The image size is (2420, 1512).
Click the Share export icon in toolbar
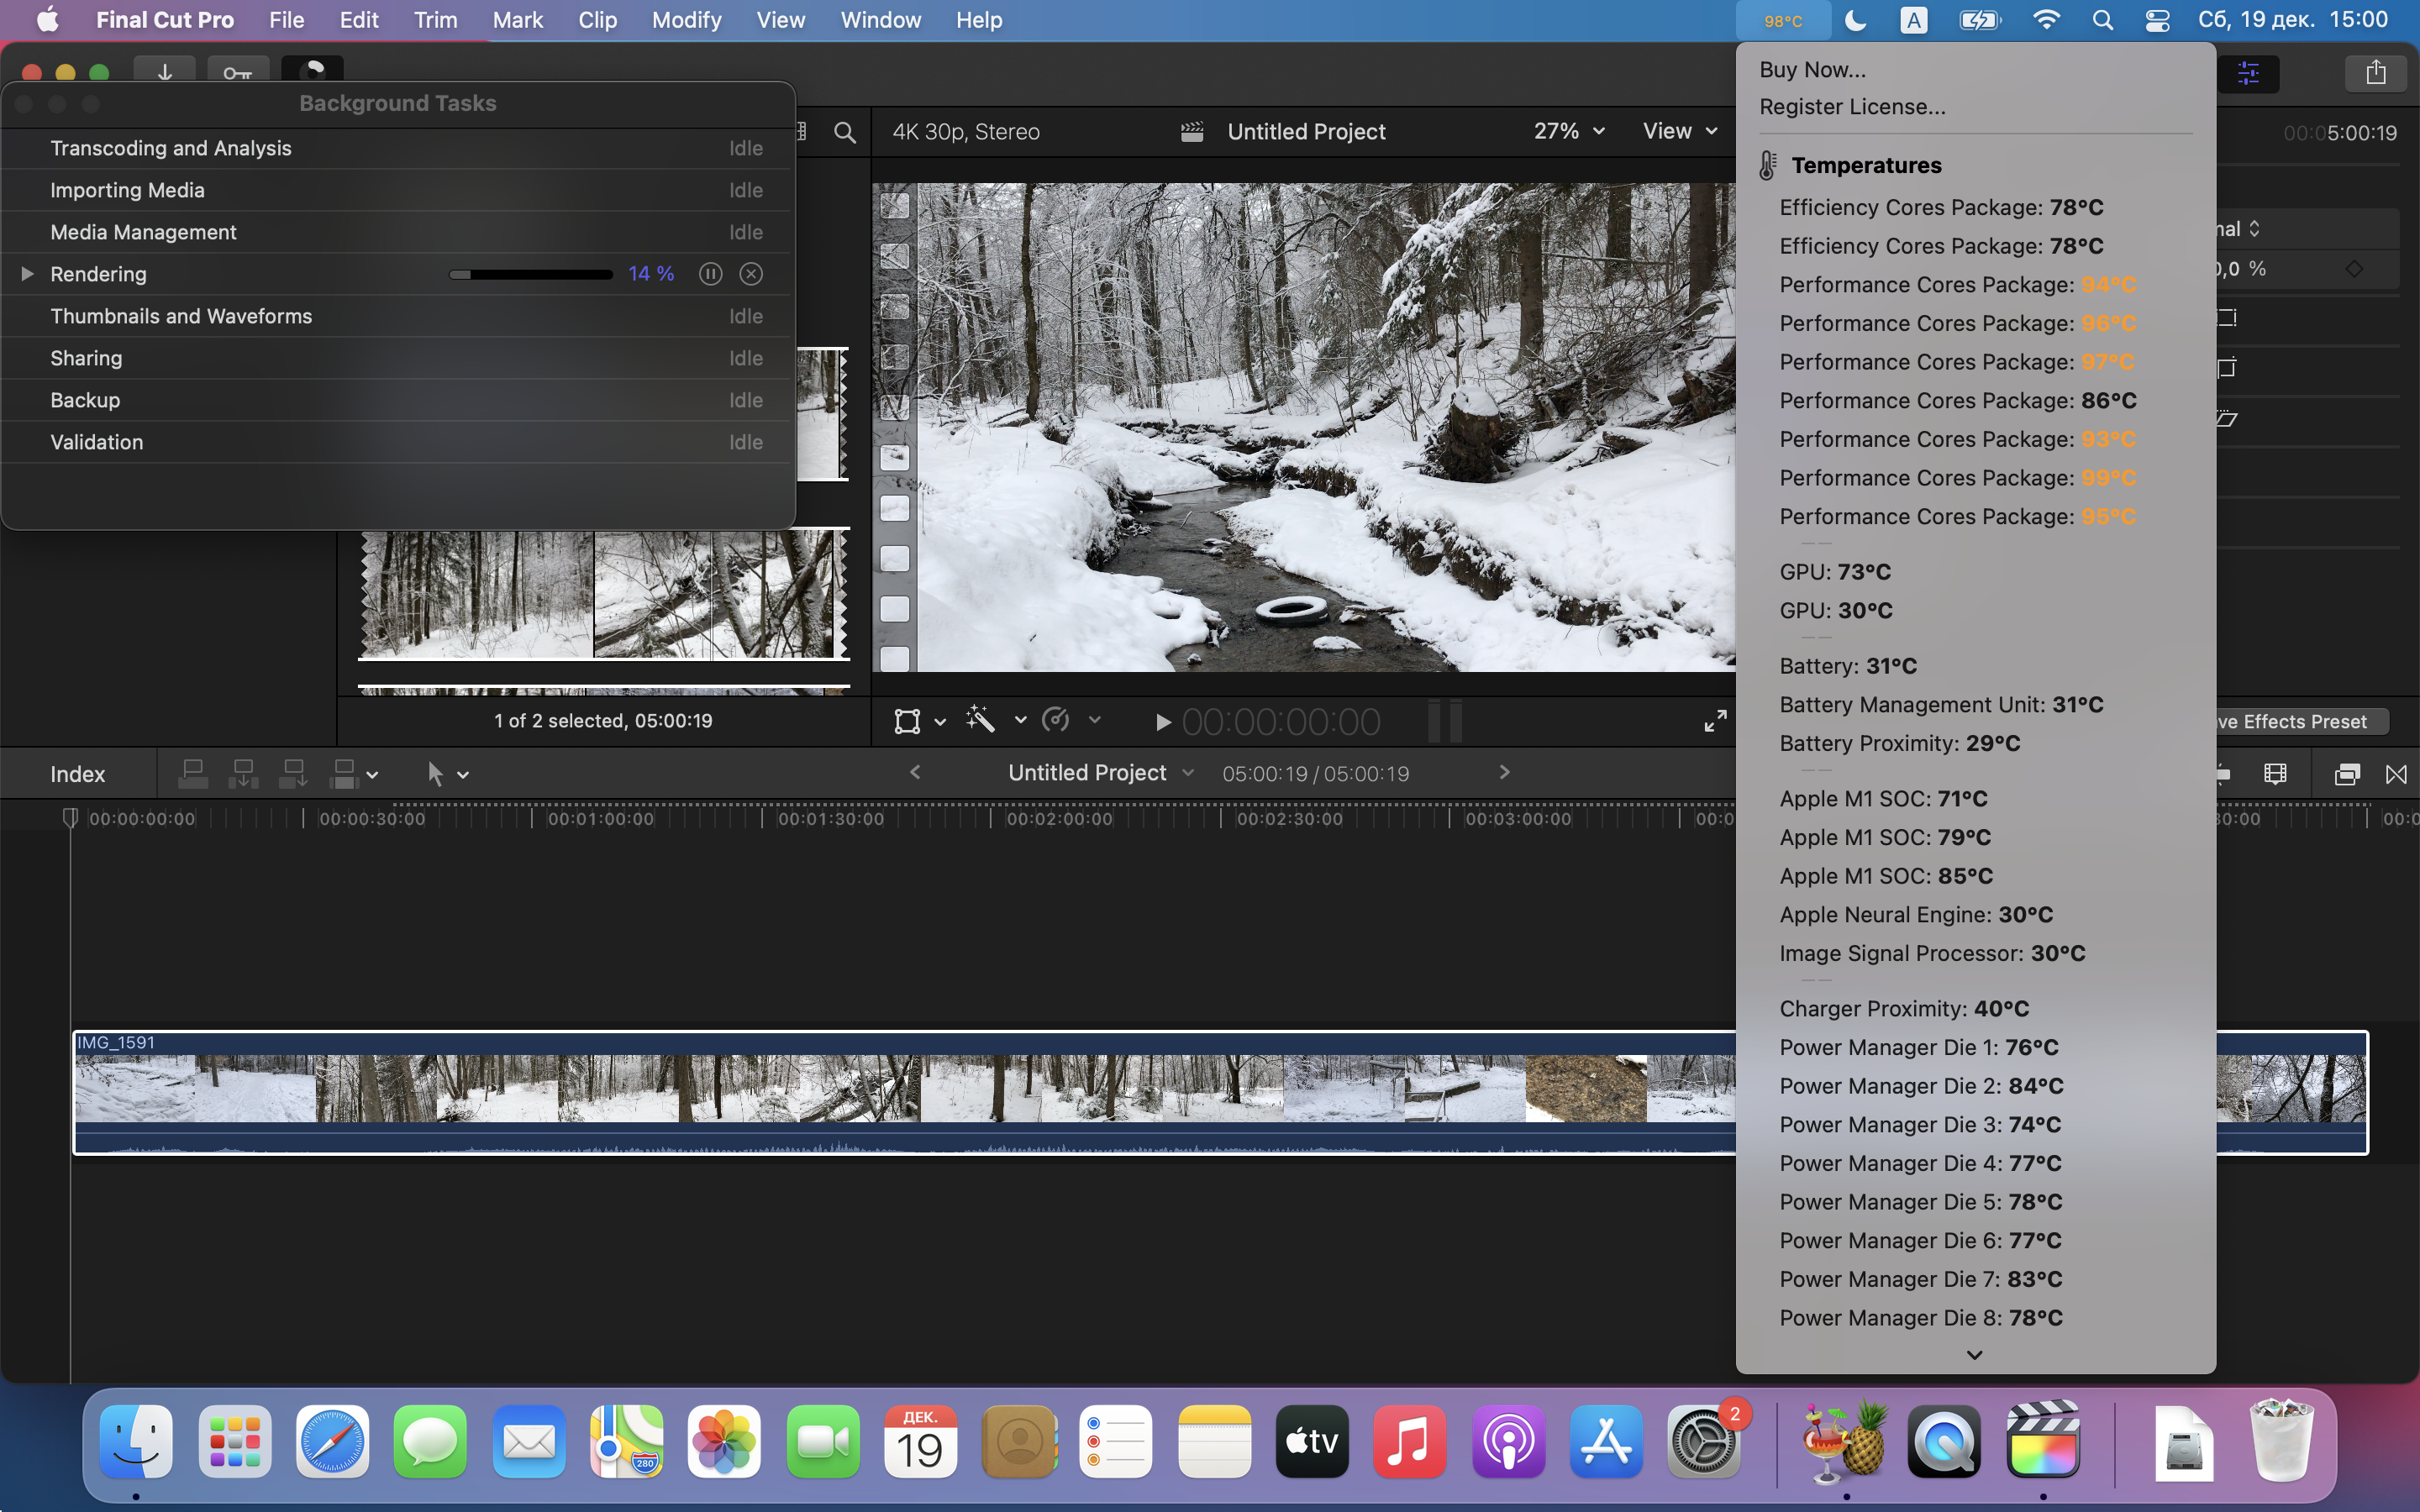point(2375,72)
